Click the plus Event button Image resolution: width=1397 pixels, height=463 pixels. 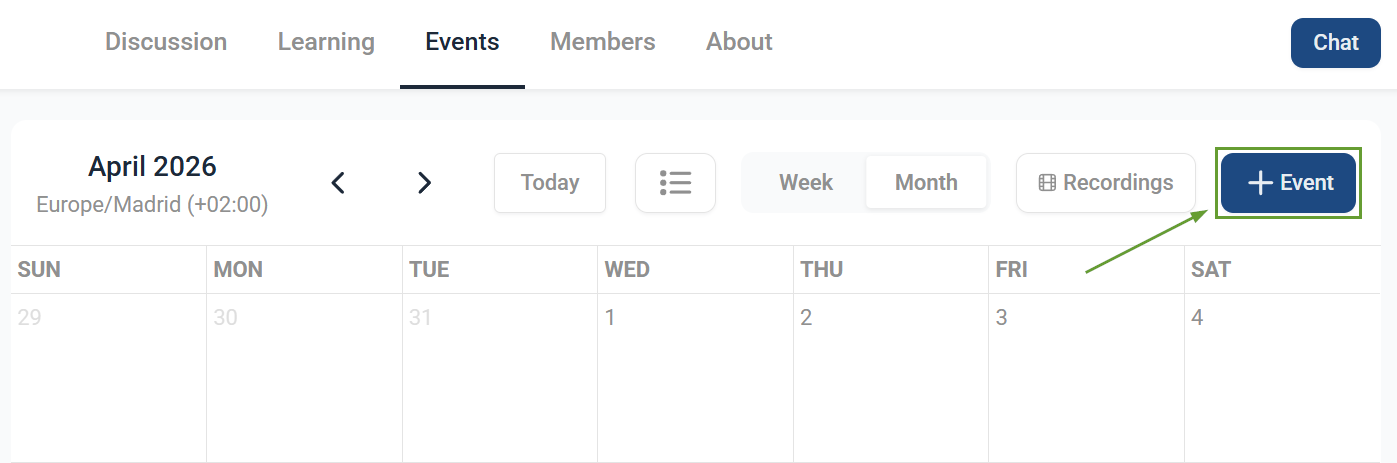pos(1289,183)
